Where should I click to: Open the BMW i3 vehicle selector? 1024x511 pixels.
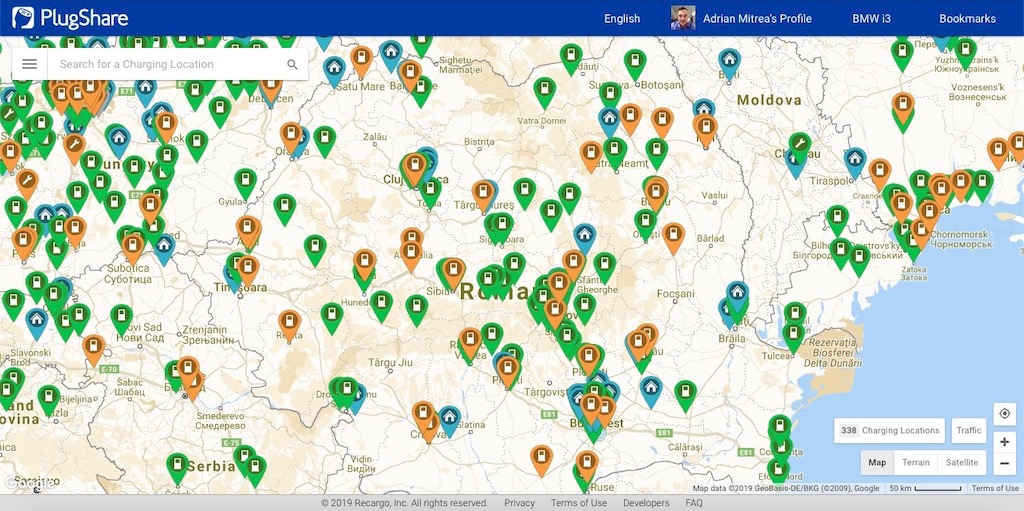(871, 18)
